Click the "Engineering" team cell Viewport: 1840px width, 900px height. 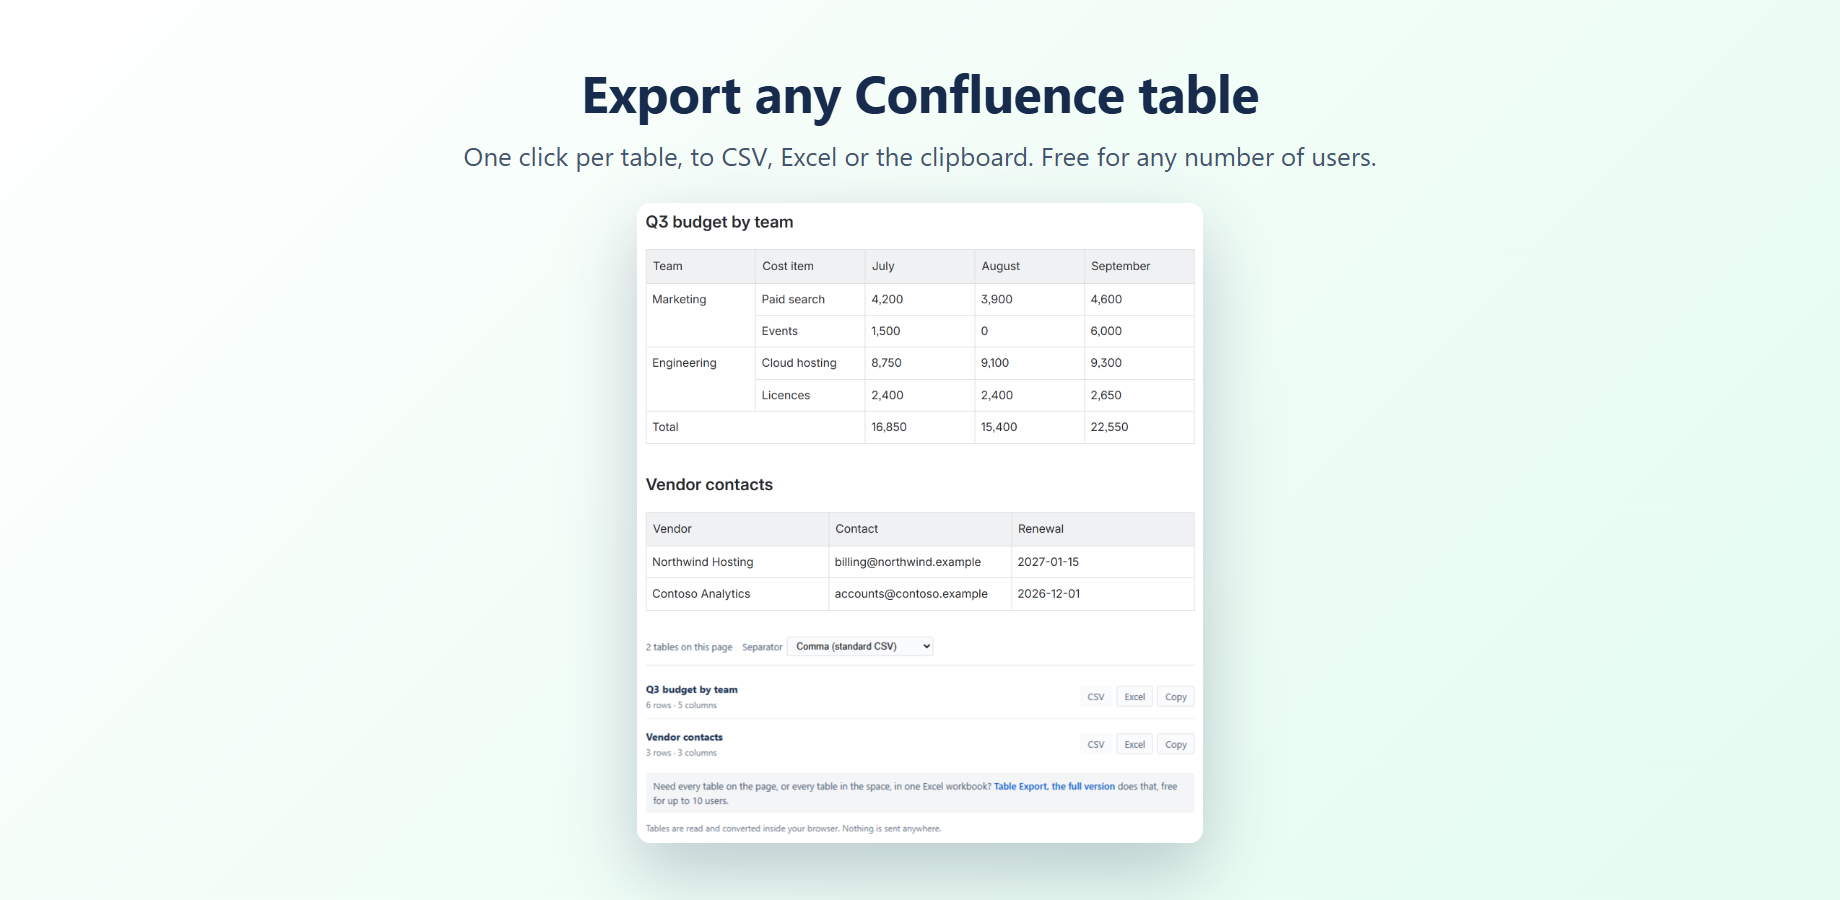[x=701, y=379]
